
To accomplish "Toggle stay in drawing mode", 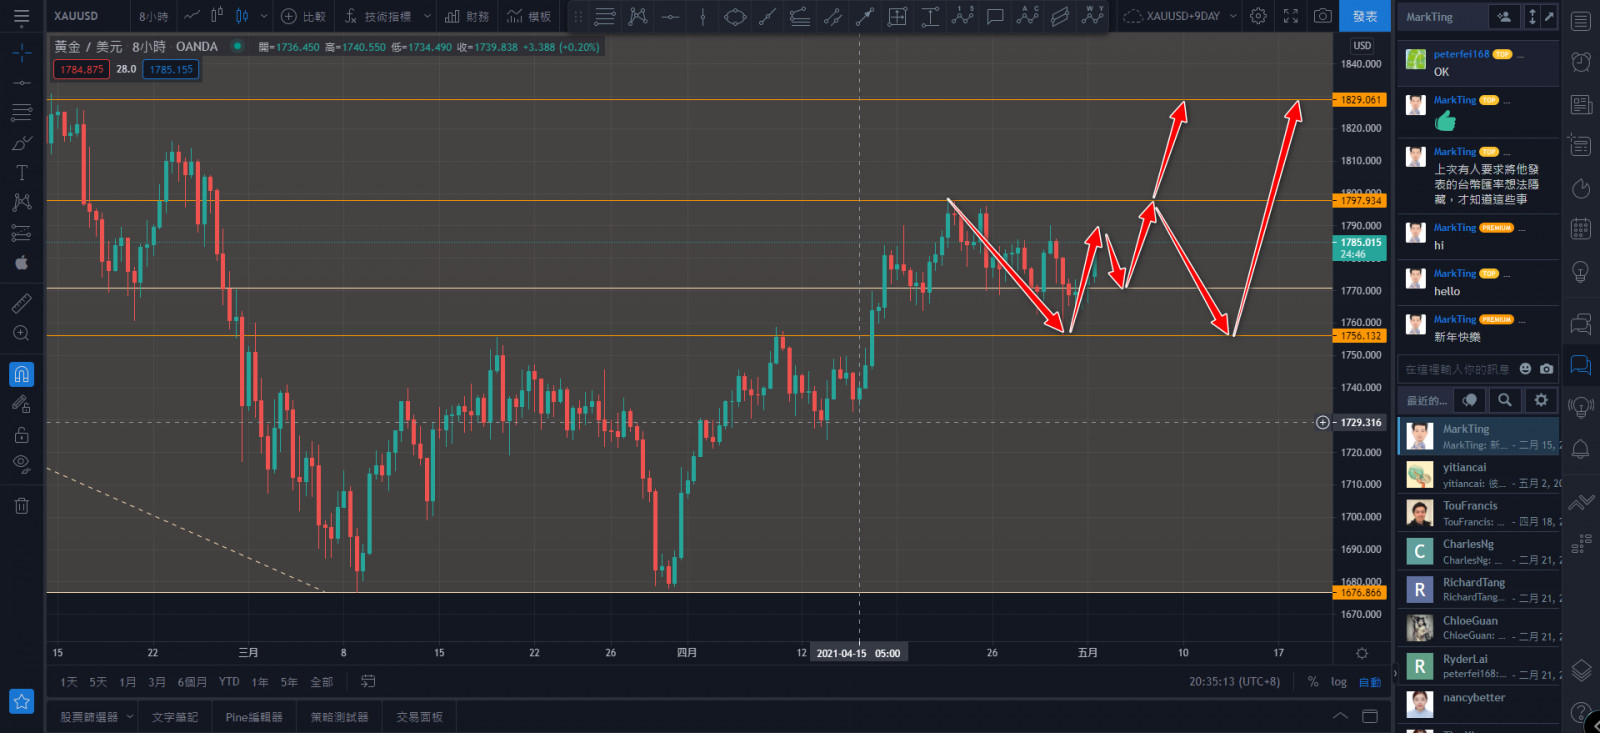I will [x=21, y=404].
